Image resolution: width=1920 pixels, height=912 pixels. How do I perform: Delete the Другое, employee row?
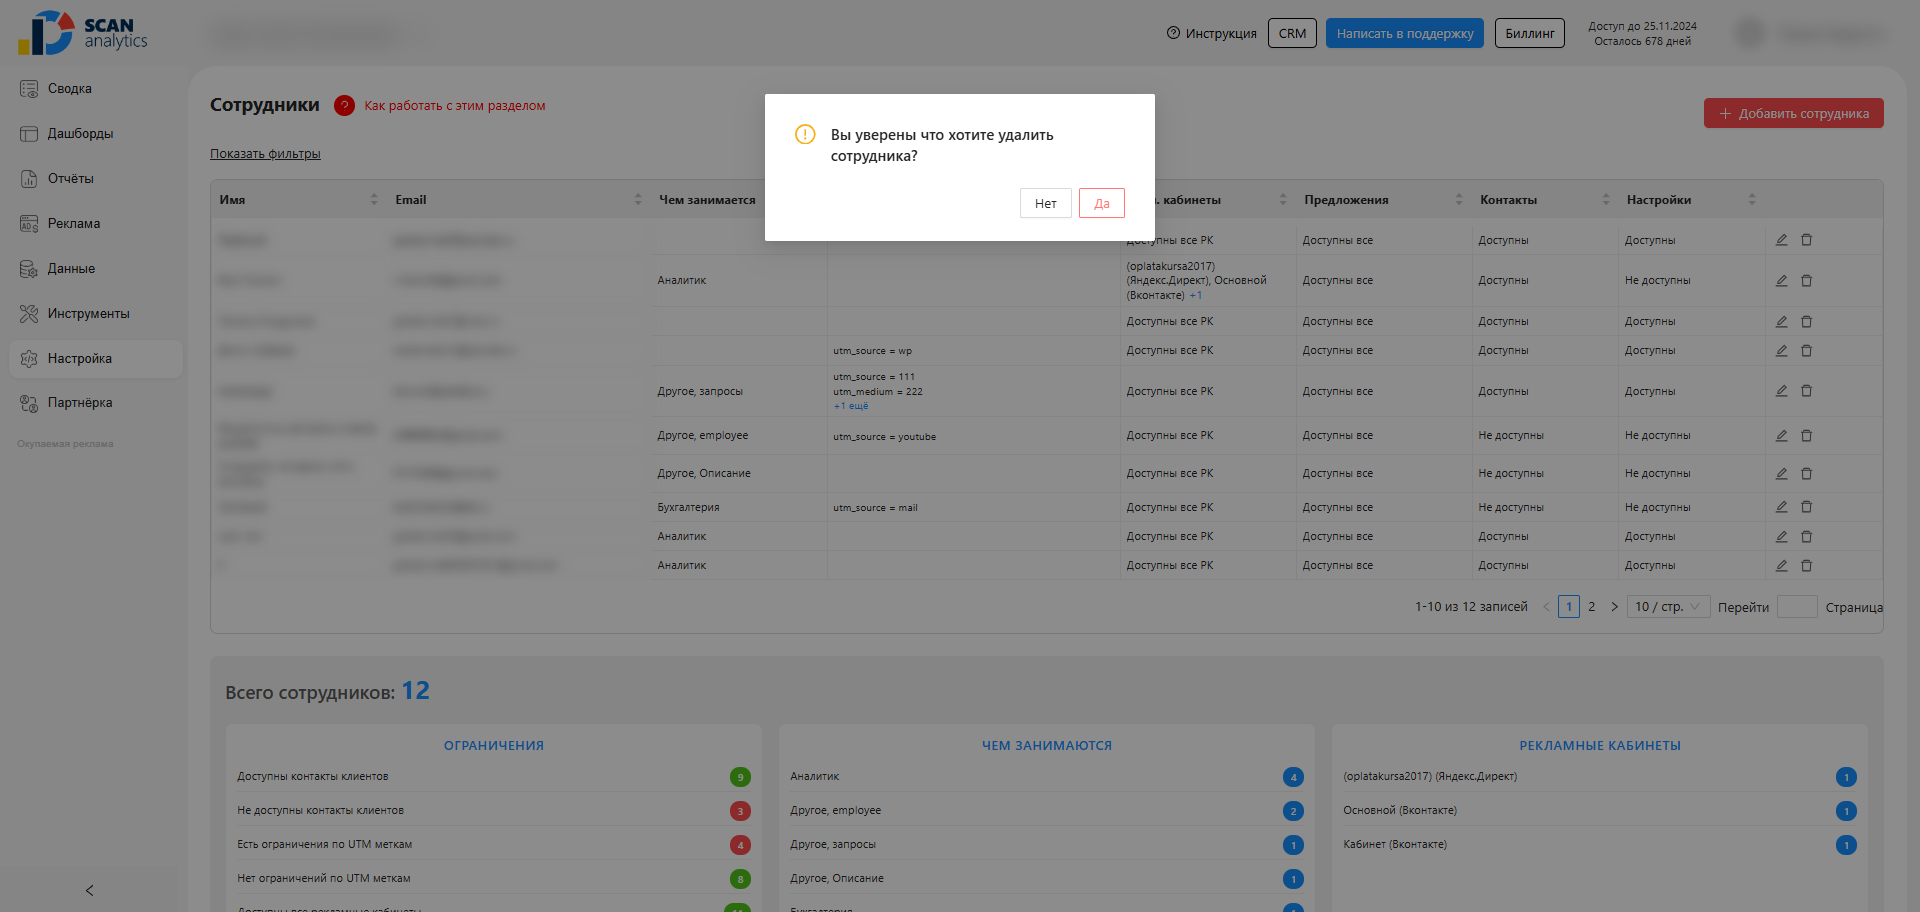click(x=1806, y=436)
